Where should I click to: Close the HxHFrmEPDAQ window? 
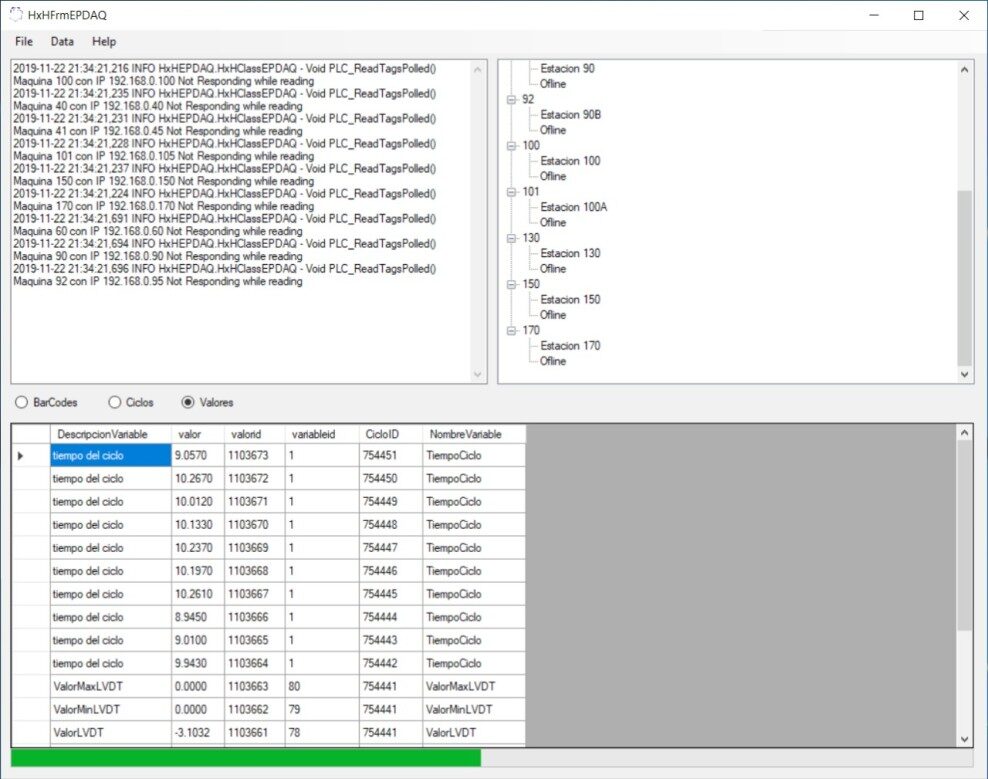coord(964,15)
